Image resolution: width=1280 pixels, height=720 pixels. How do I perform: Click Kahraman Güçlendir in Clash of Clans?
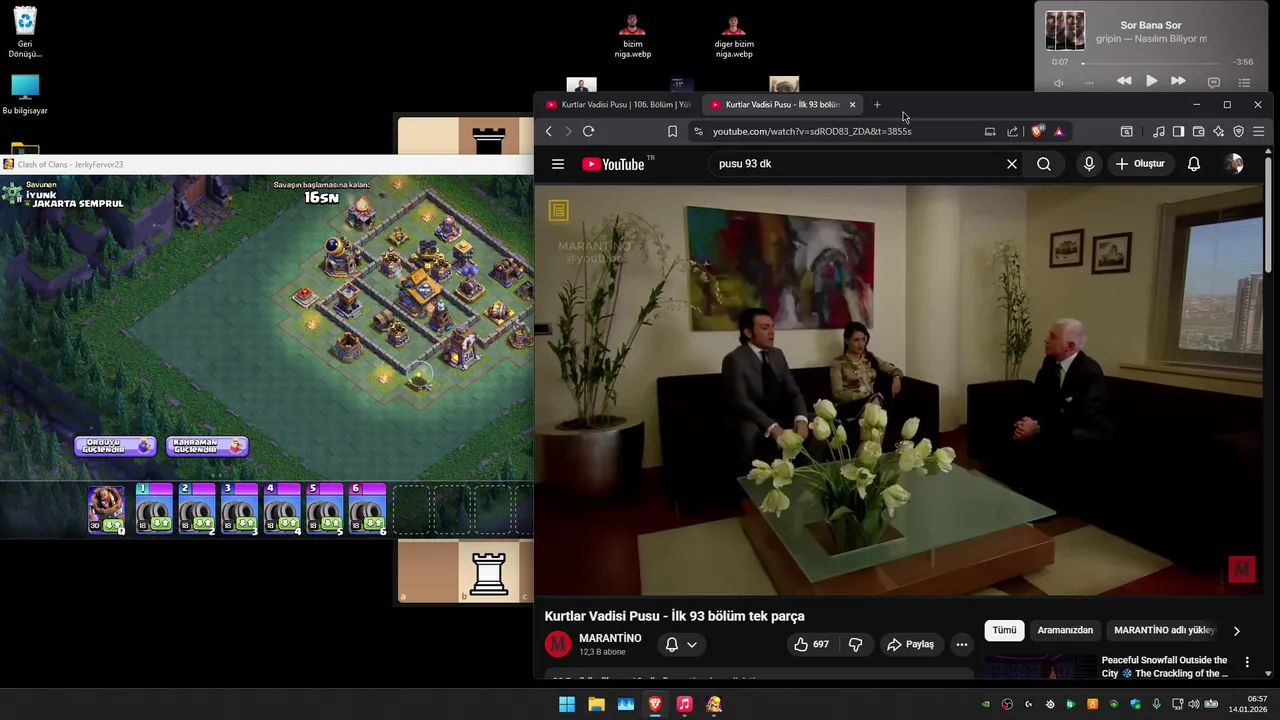click(207, 446)
